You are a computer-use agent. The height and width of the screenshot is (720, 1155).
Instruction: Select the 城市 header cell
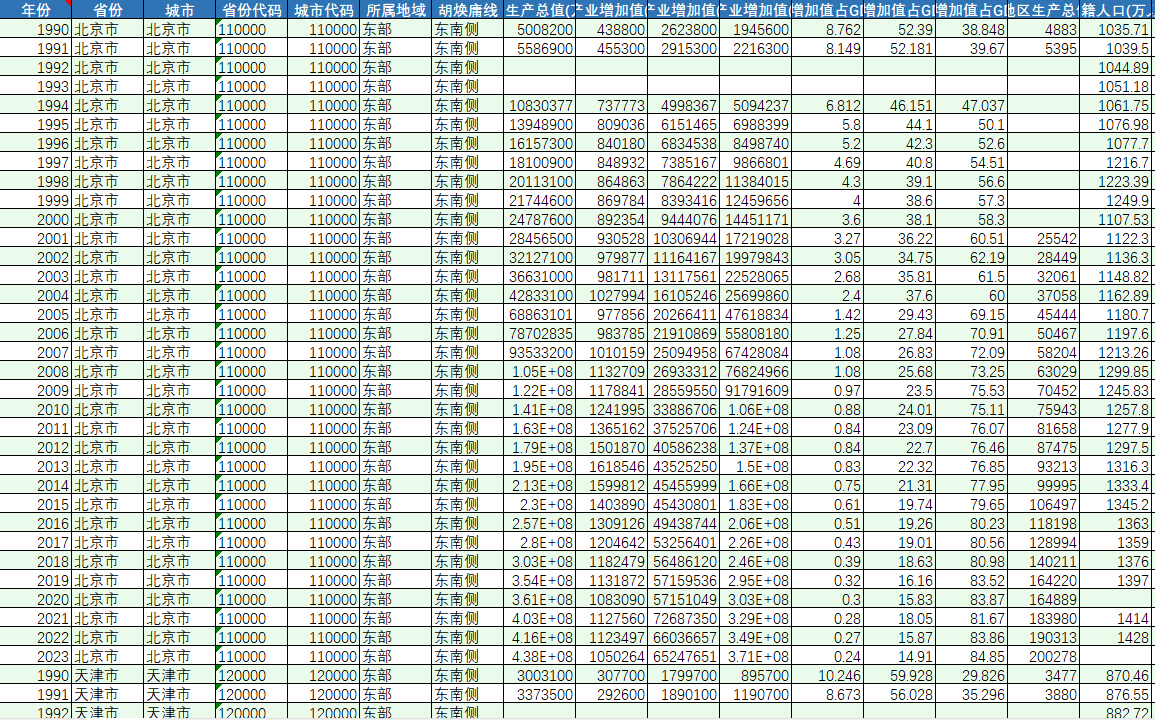179,10
